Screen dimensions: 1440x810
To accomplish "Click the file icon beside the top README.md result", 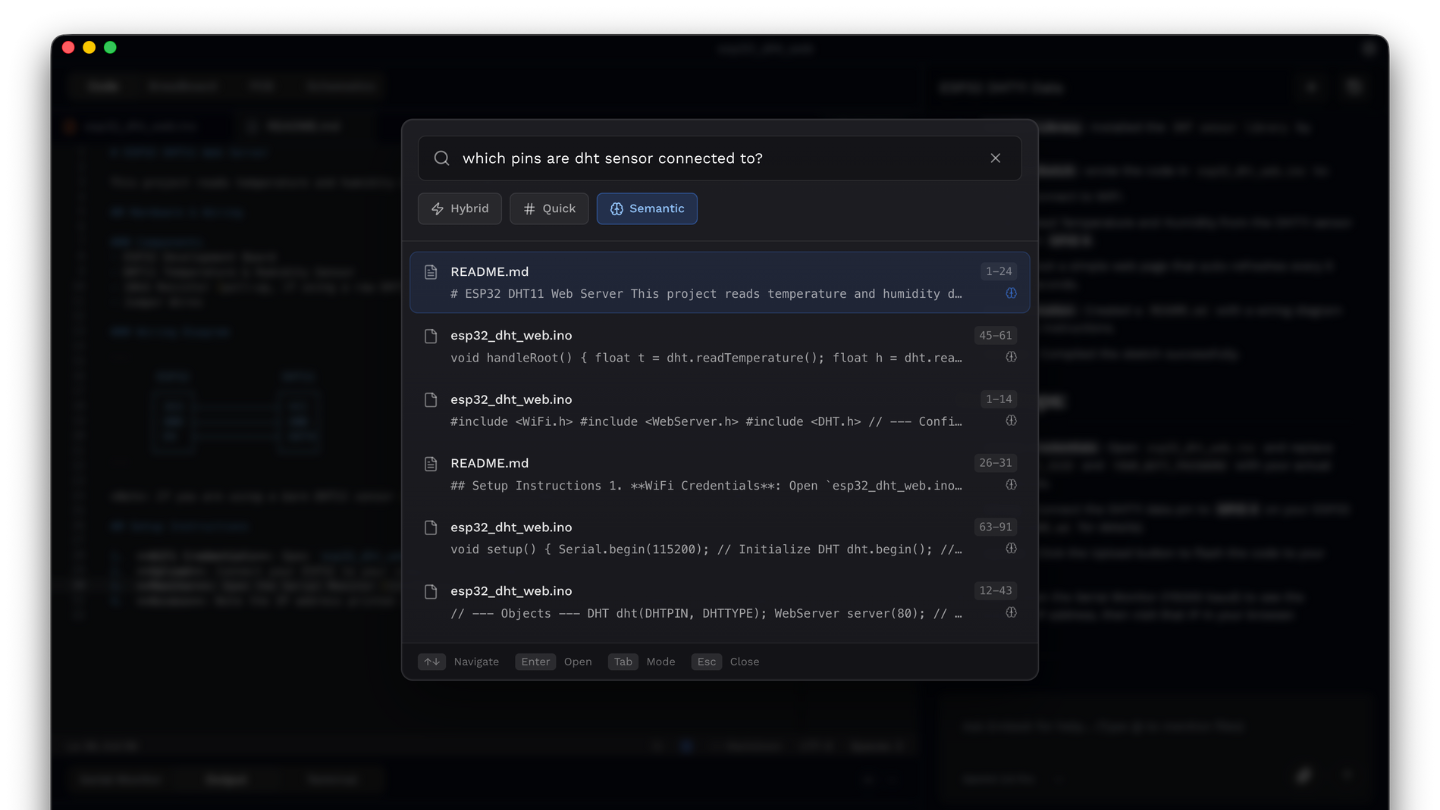I will 431,271.
